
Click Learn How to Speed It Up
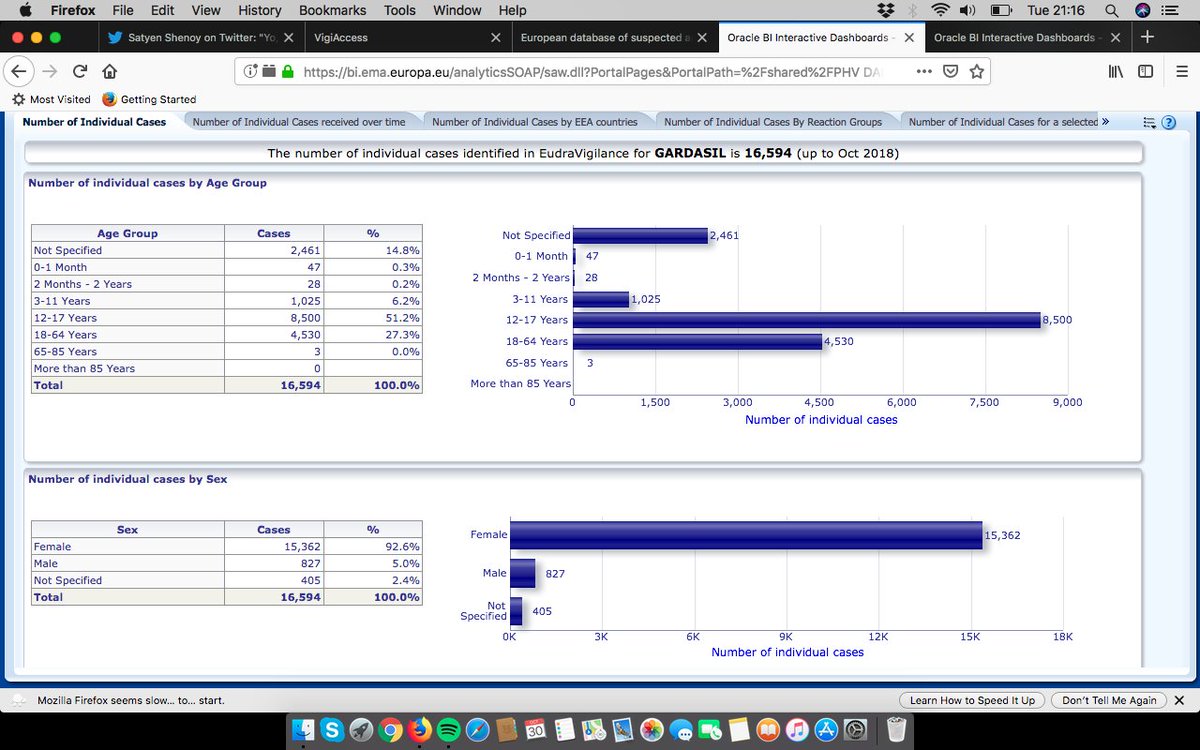(972, 700)
